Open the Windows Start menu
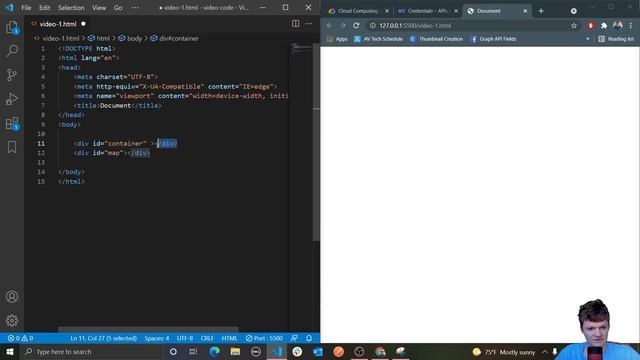This screenshot has width=640, height=360. [9, 351]
